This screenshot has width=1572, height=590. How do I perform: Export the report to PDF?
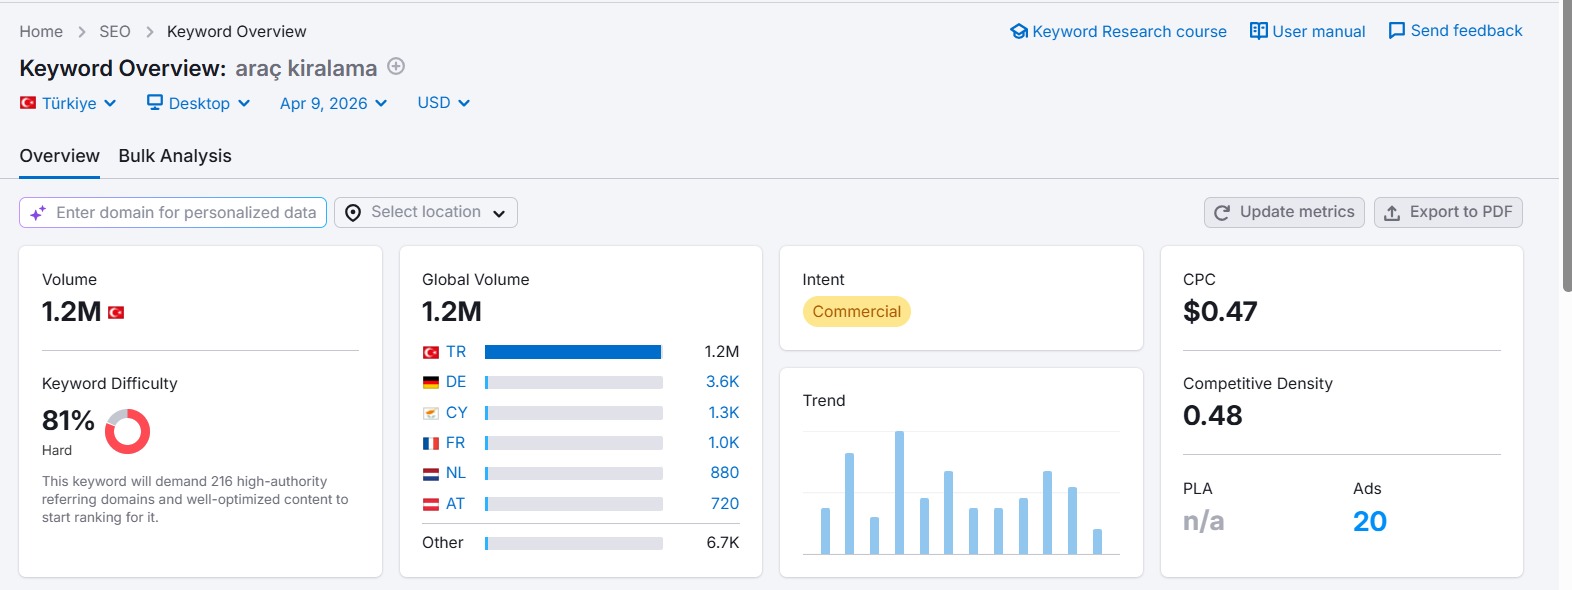click(1448, 212)
